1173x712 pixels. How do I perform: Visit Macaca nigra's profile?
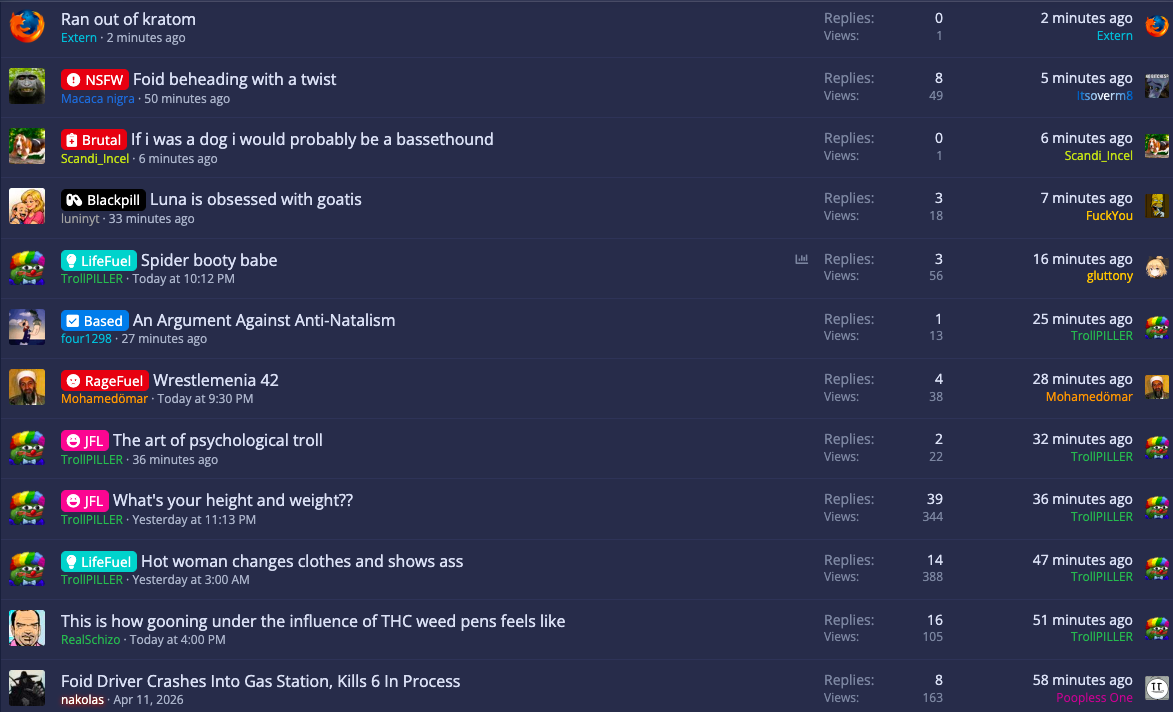97,98
